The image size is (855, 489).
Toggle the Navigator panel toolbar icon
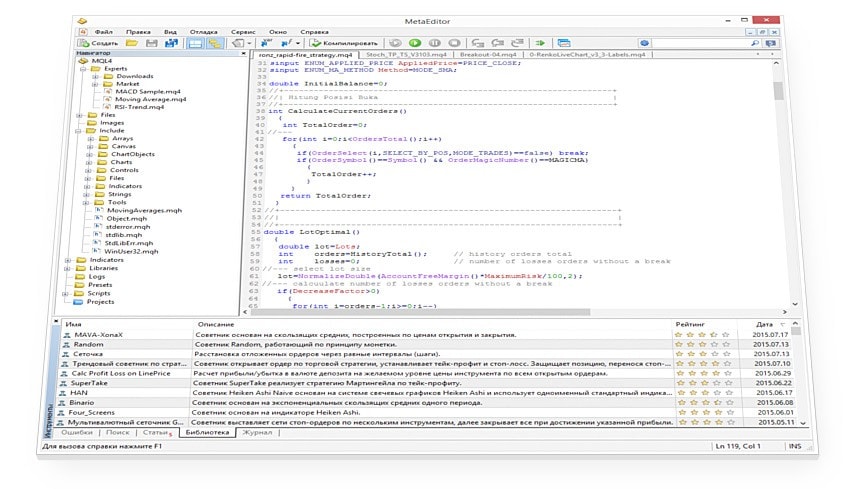(x=196, y=43)
